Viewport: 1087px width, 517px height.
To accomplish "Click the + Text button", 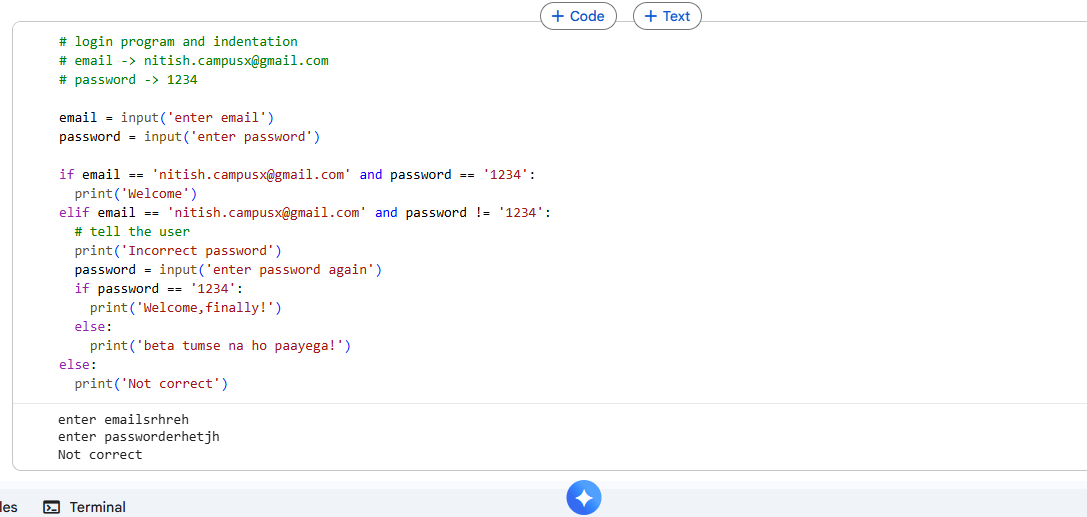I will pyautogui.click(x=667, y=16).
